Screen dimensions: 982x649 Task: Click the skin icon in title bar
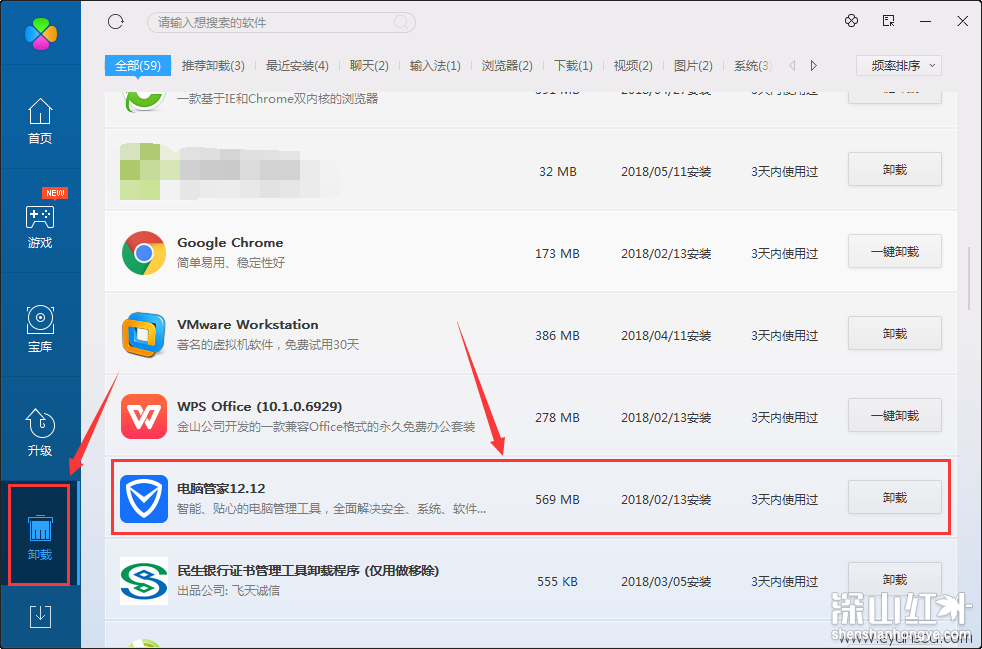point(852,21)
